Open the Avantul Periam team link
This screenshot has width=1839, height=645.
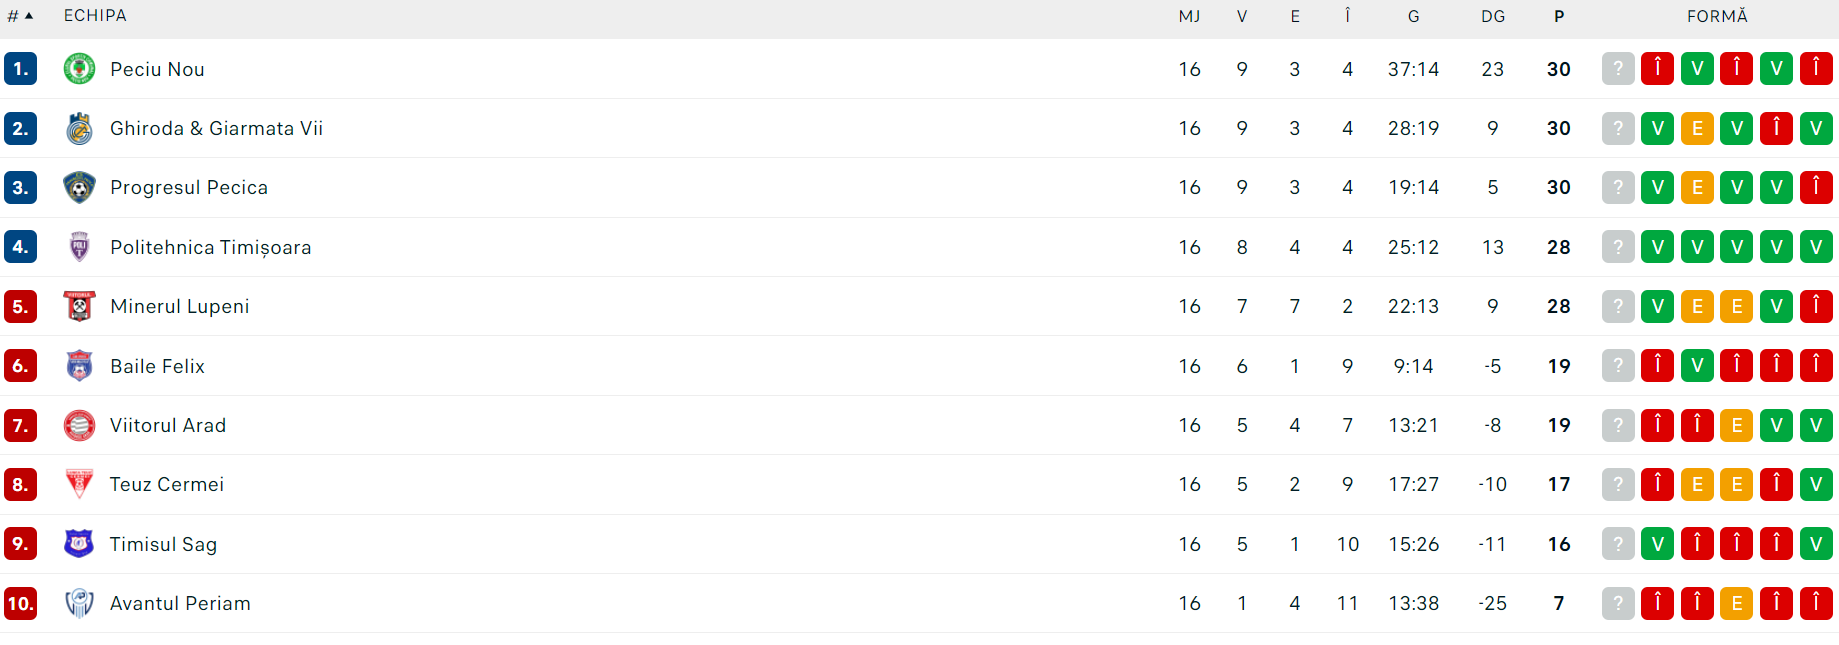click(x=180, y=604)
